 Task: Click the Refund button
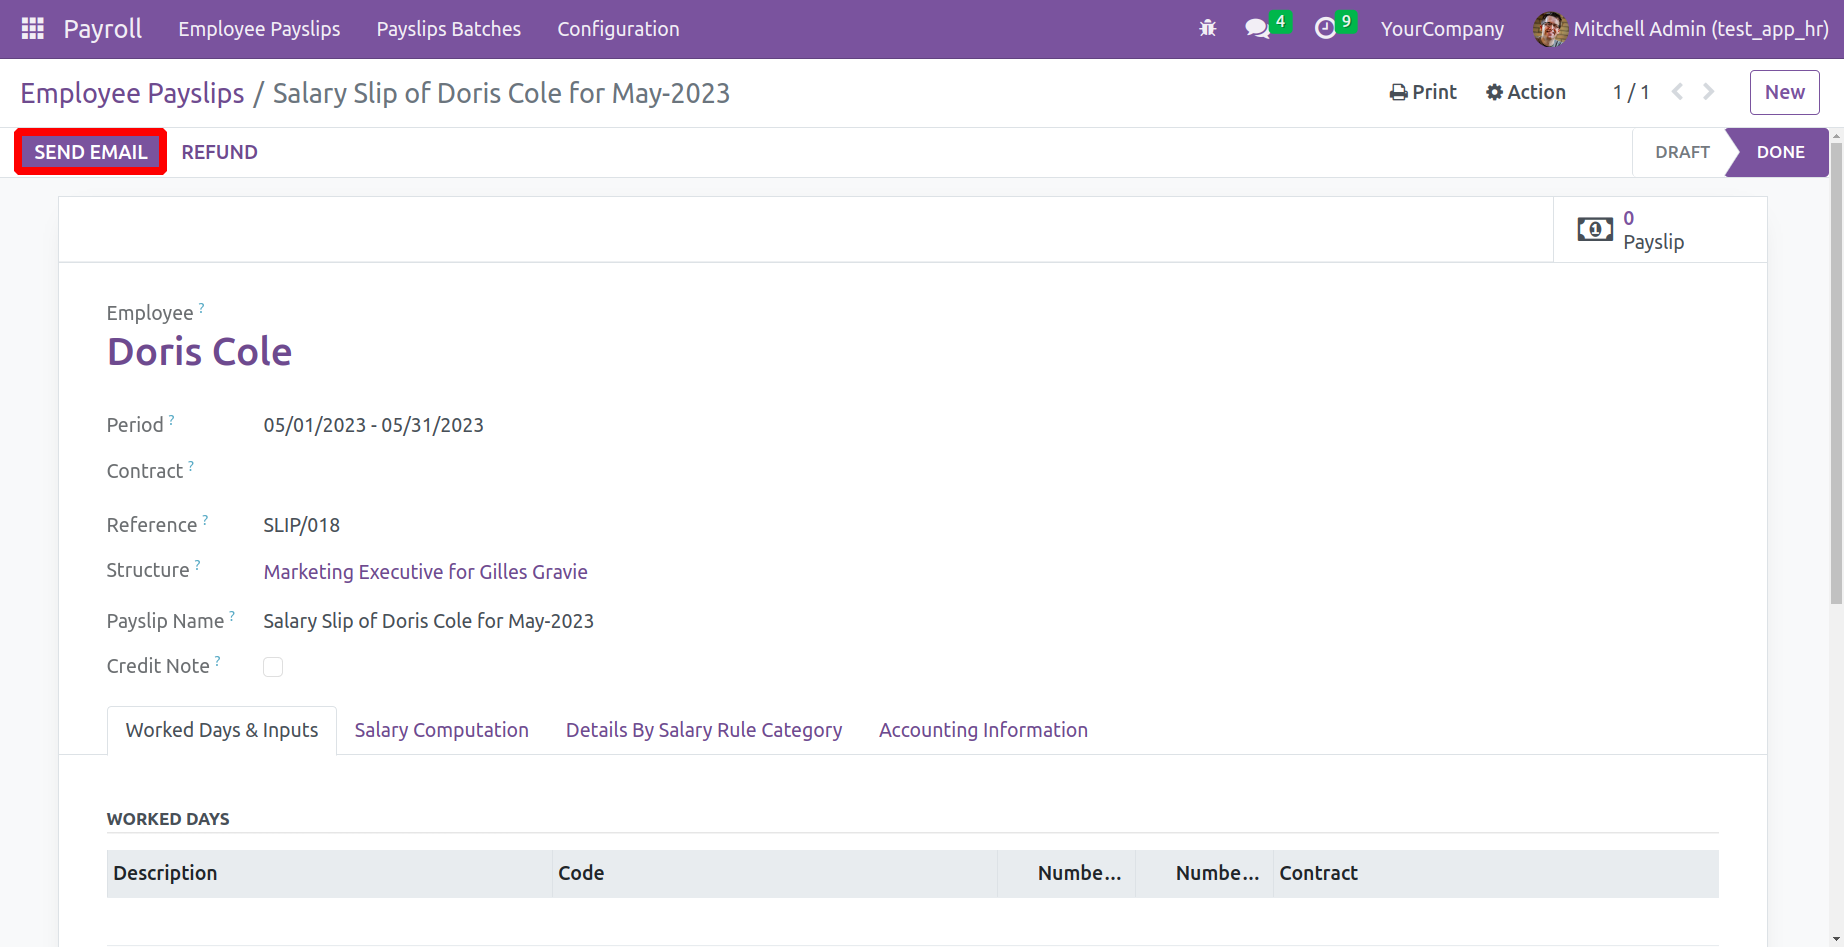click(219, 152)
